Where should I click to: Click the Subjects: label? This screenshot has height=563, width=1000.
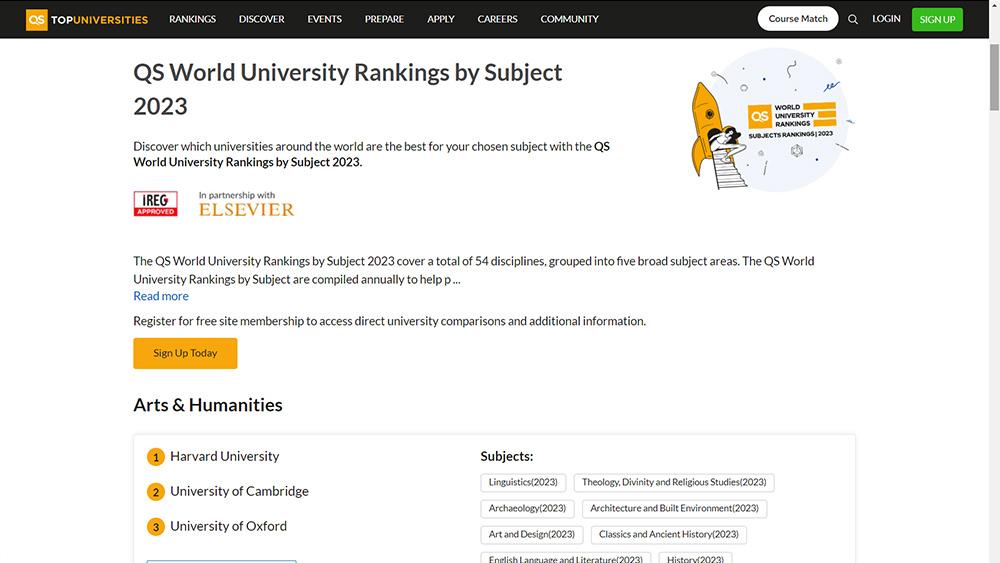click(507, 457)
